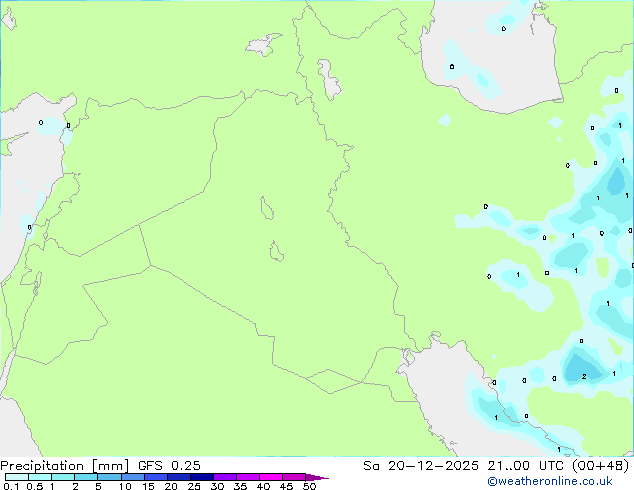Click the 20–25 mm dark blue swatch
634x490 pixels.
pos(179,477)
